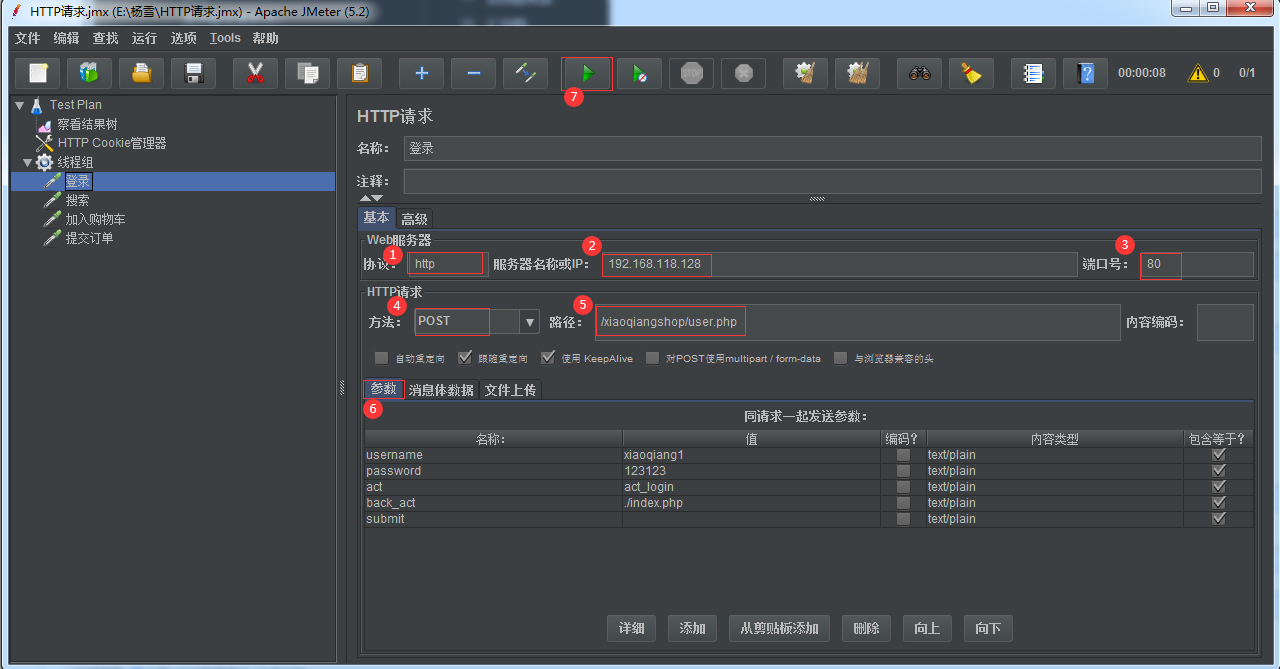Screen dimensions: 1280x669
Task: Check the 编码 checkbox for the username row
Action: point(904,455)
